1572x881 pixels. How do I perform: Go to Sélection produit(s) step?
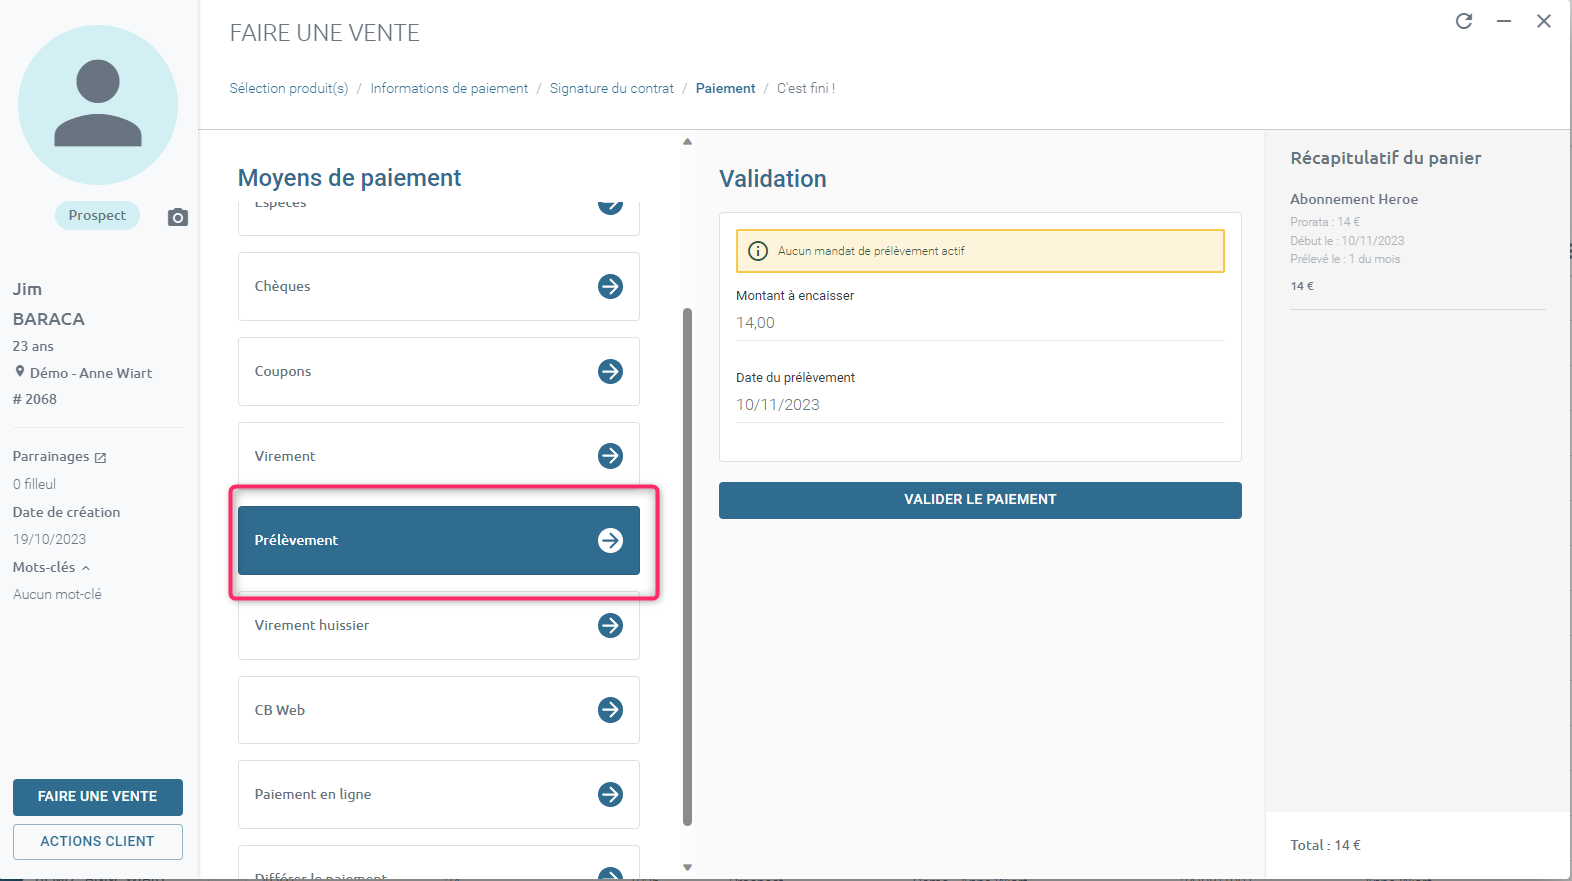pyautogui.click(x=289, y=88)
